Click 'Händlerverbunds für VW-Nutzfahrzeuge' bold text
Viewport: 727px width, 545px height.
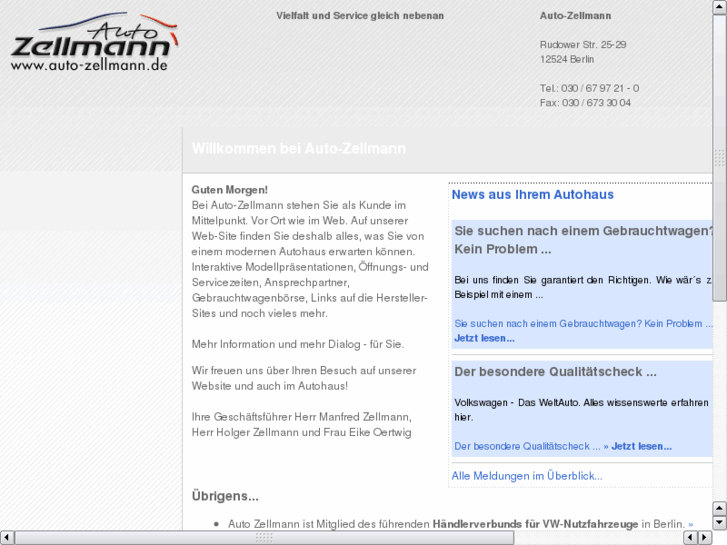(535, 524)
